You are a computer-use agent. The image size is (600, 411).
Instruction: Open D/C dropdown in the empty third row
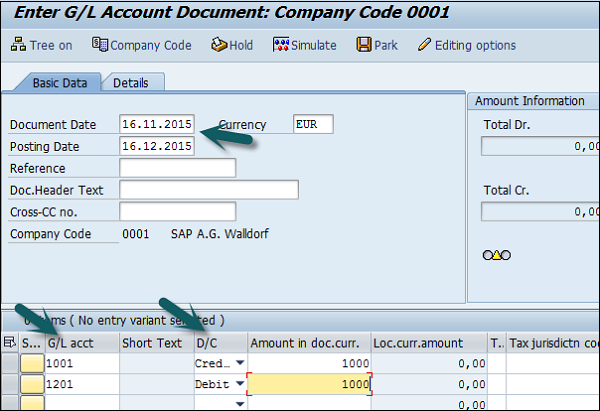238,402
